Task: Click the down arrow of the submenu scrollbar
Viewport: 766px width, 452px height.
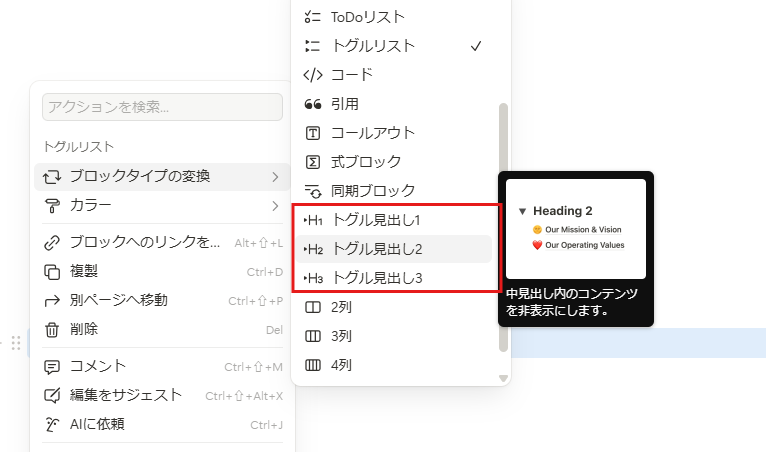Action: point(503,378)
